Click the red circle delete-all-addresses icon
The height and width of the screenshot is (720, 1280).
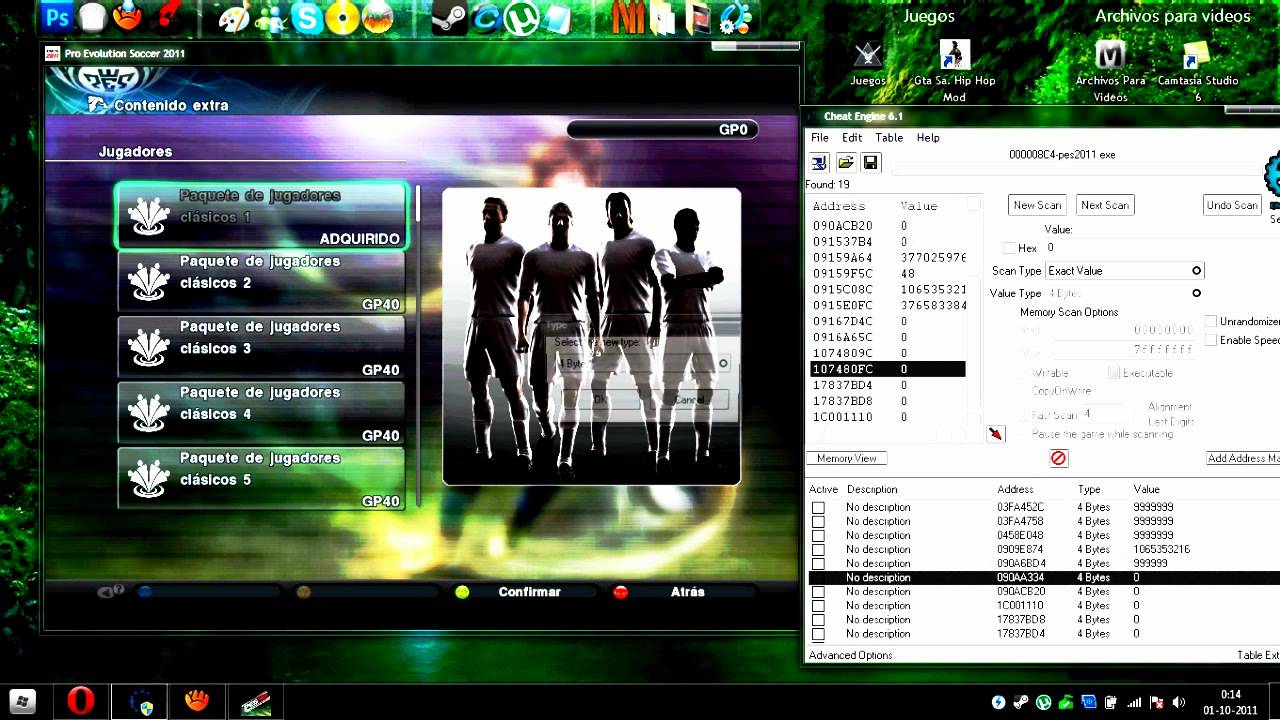tap(1058, 458)
